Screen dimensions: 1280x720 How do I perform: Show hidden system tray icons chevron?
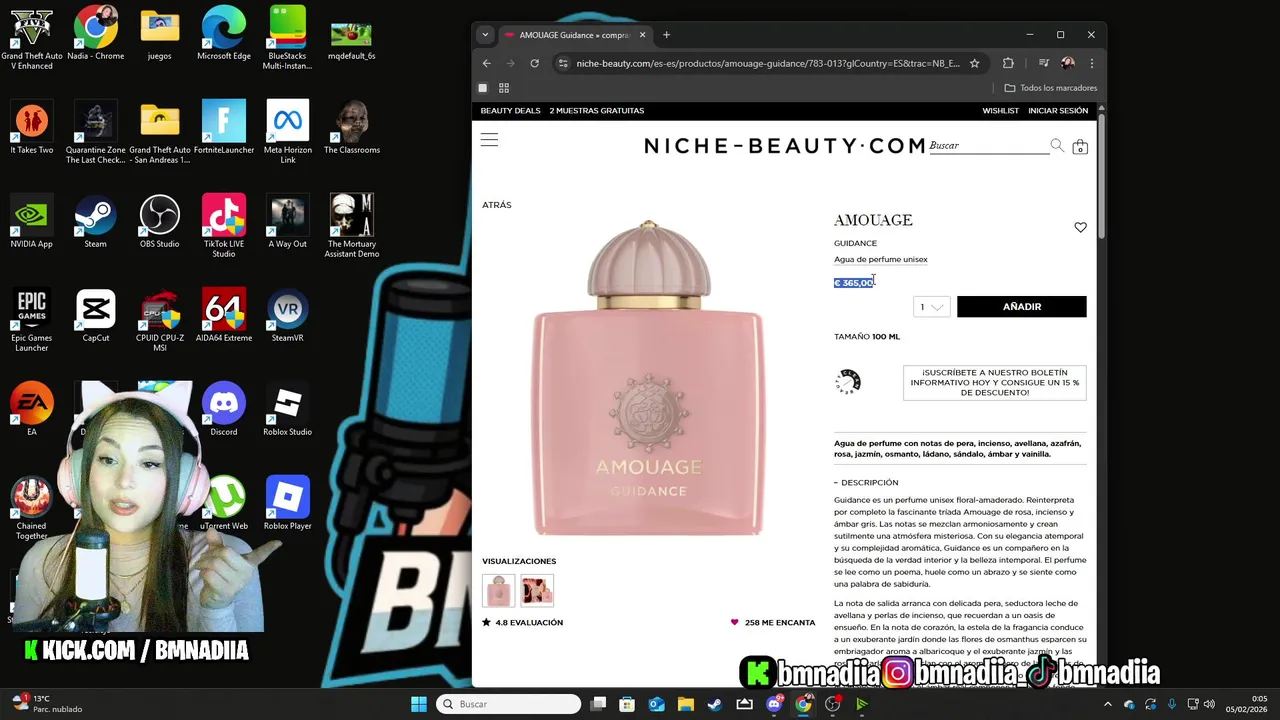(1107, 704)
